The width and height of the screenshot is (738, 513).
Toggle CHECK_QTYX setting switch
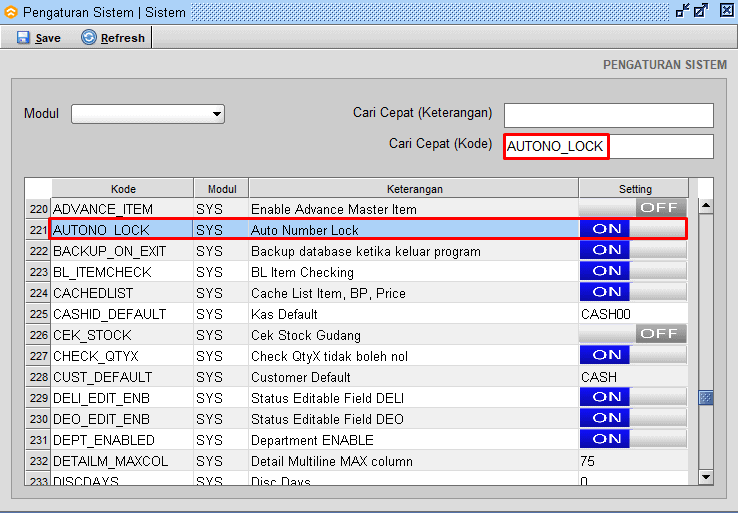point(633,355)
